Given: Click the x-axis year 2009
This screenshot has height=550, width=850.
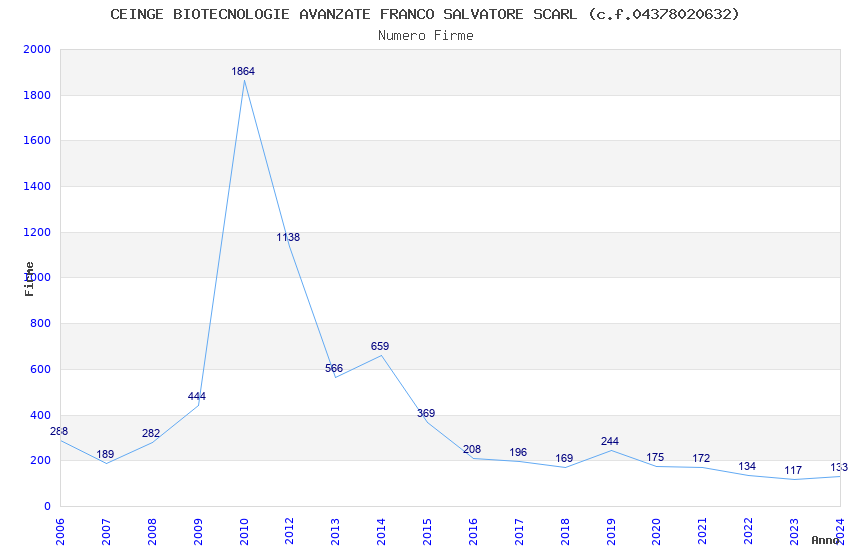Looking at the screenshot, I should click(198, 531).
